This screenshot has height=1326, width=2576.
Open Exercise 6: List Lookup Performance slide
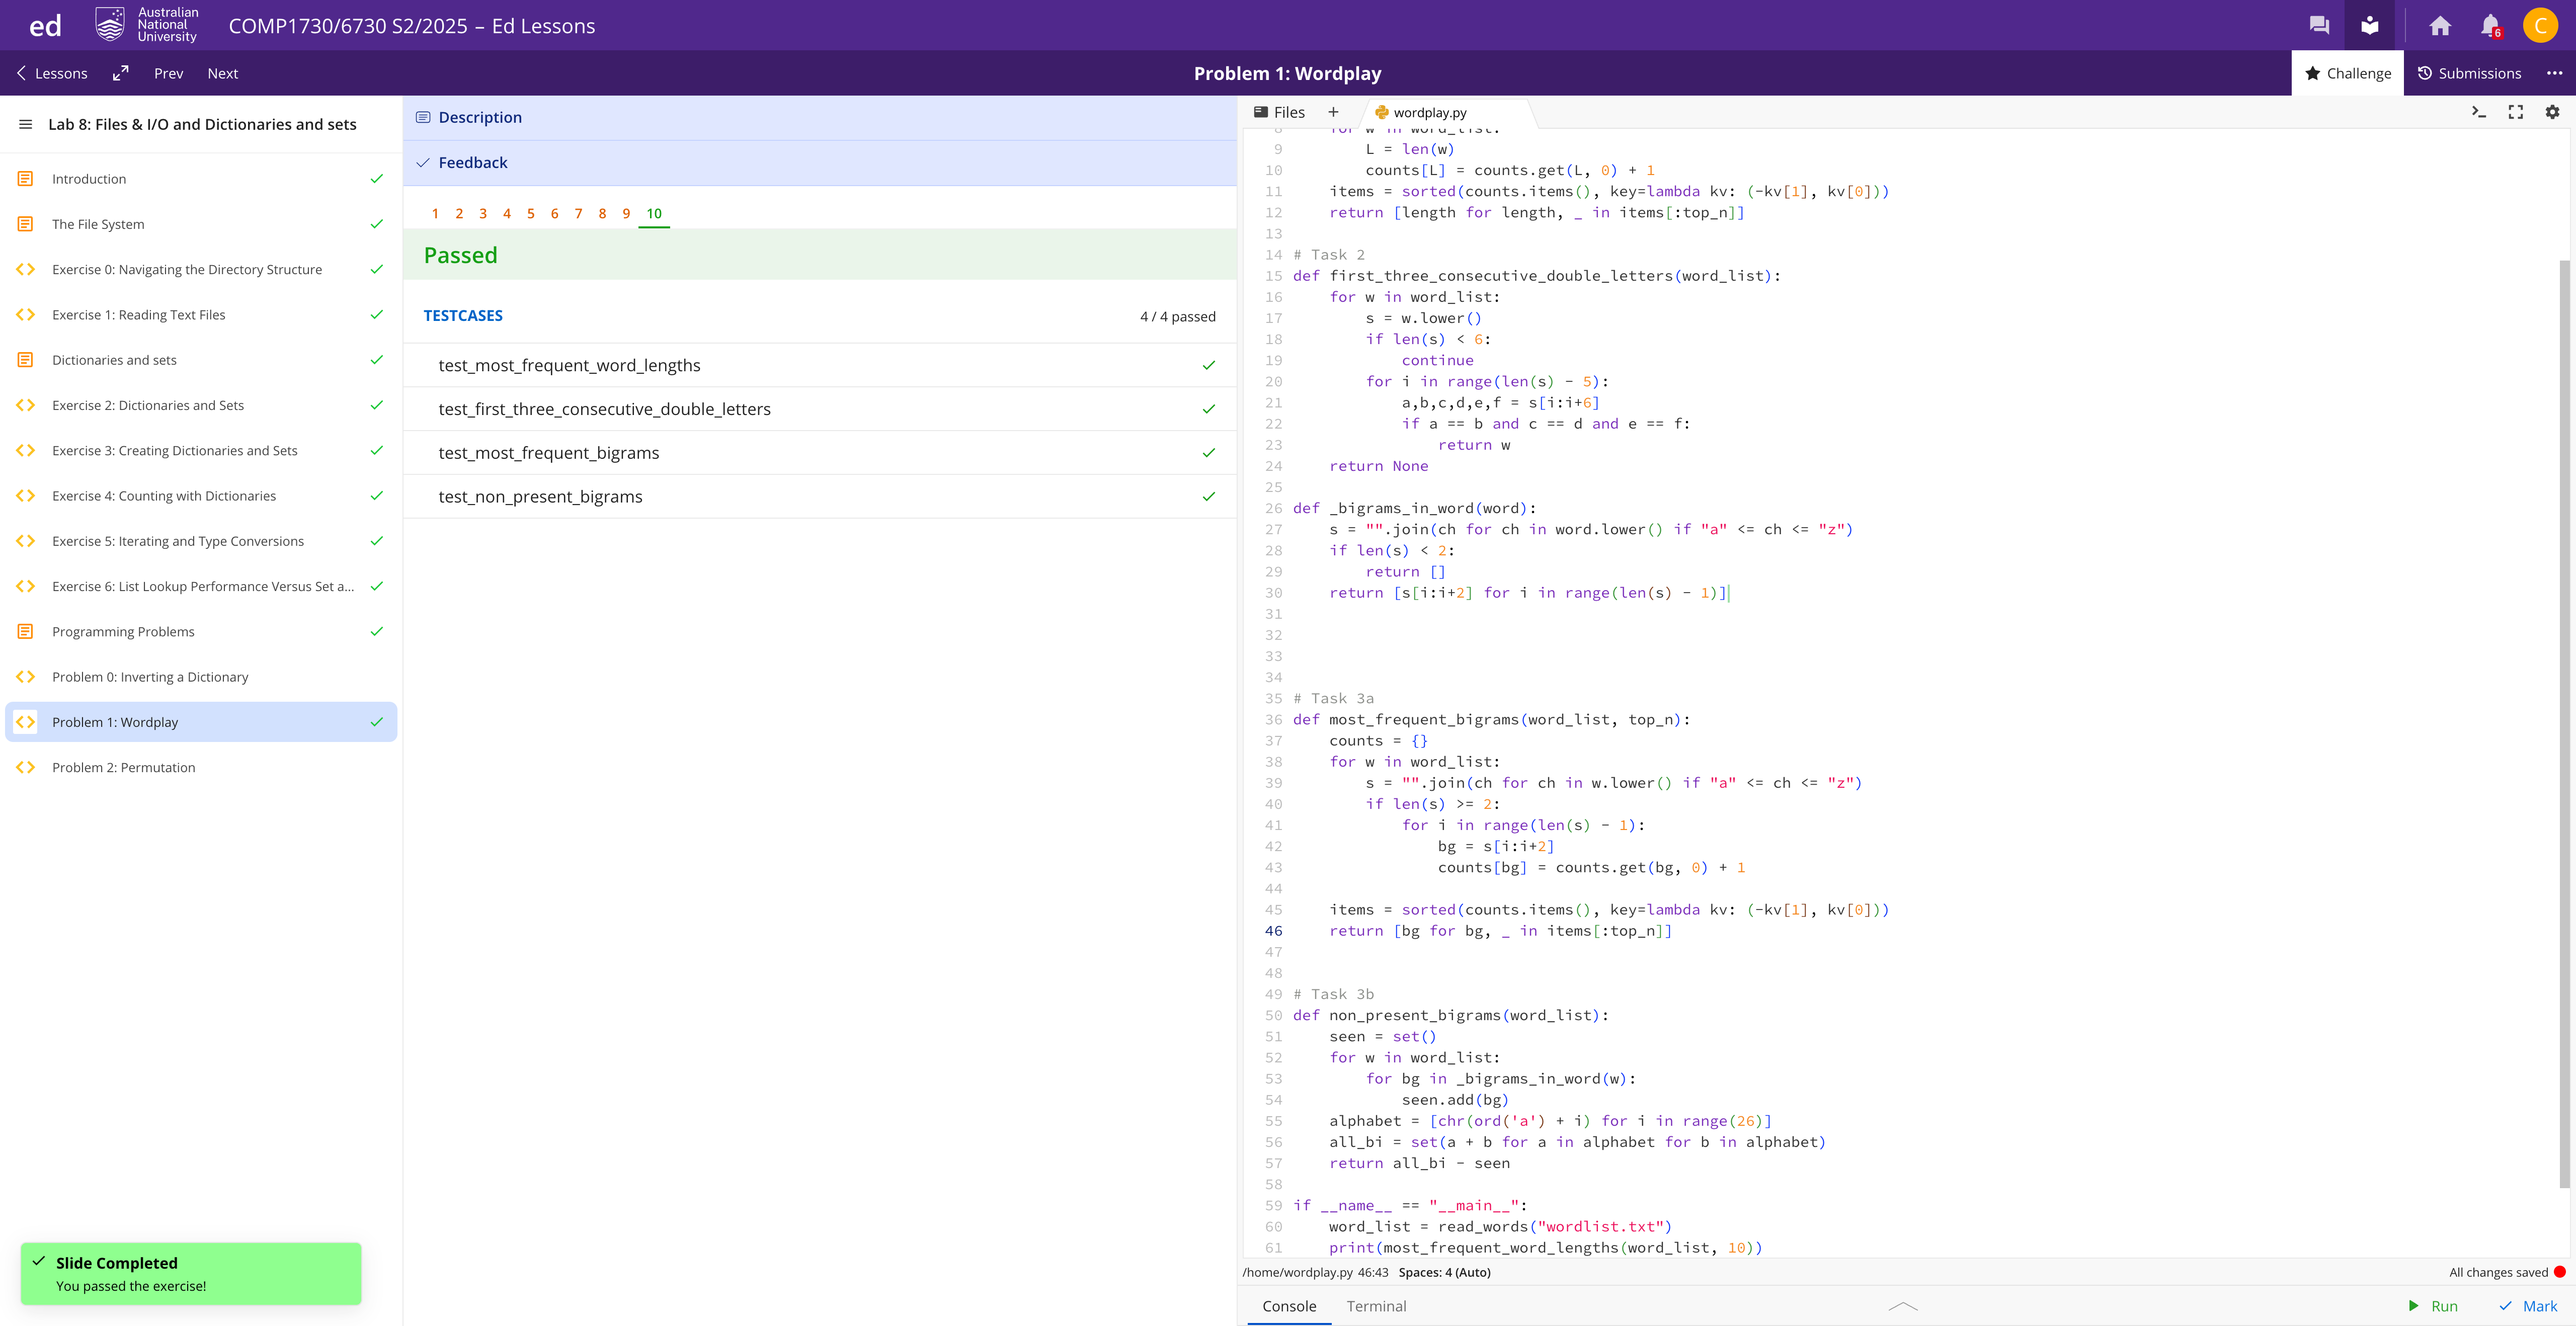(x=201, y=586)
